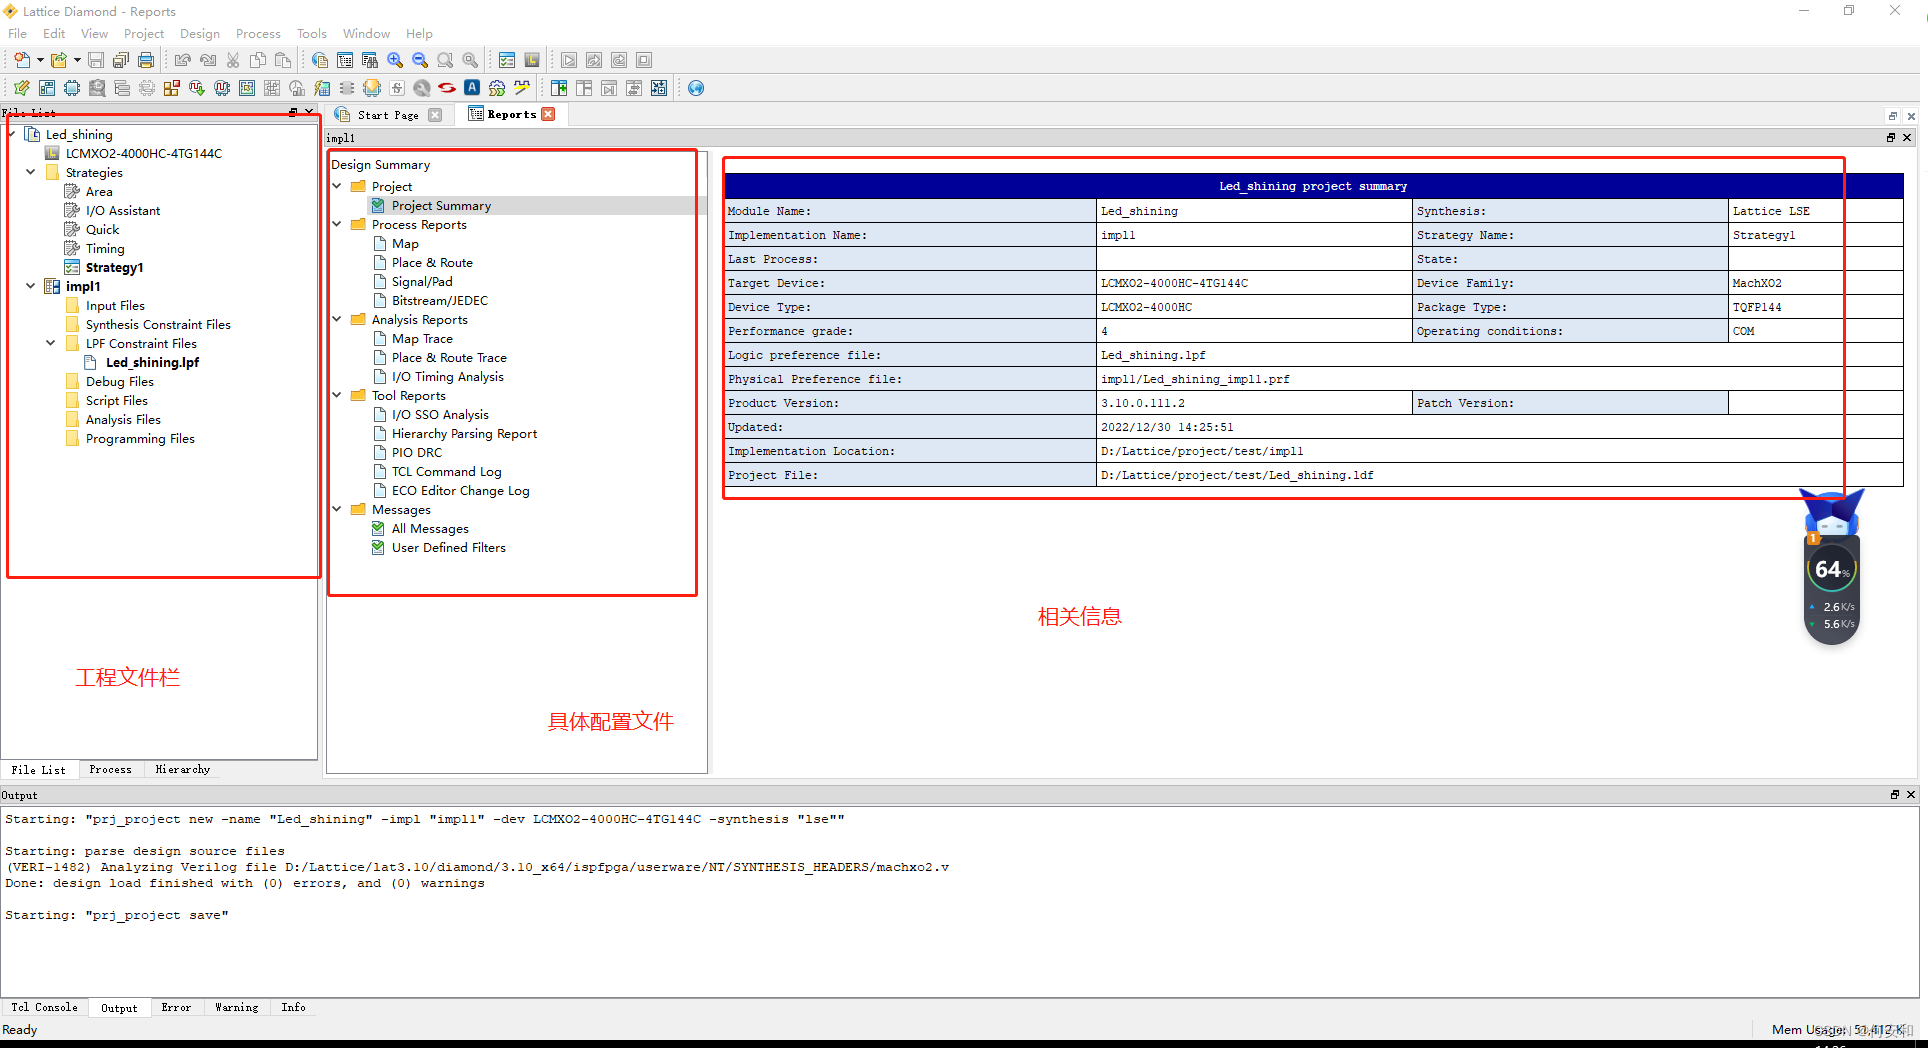Click the Open project toolbar icon
Image resolution: width=1928 pixels, height=1048 pixels.
click(59, 60)
